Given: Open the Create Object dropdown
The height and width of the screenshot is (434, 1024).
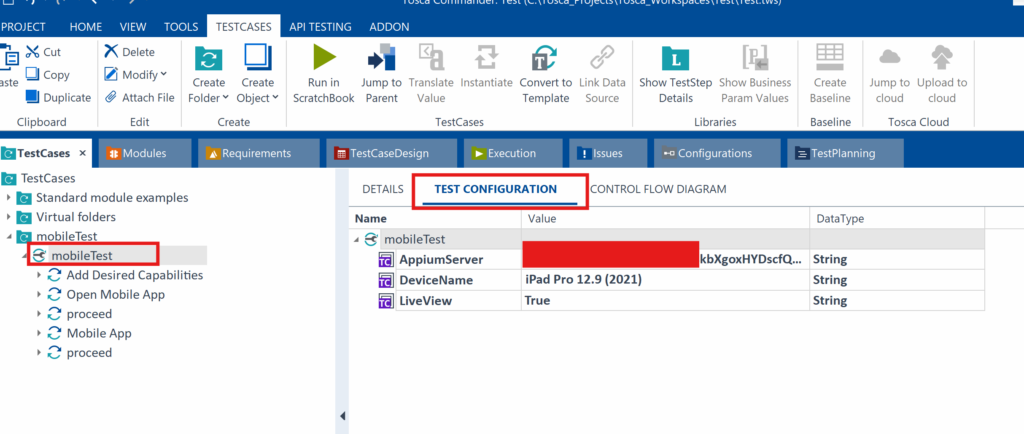Looking at the screenshot, I should [275, 98].
